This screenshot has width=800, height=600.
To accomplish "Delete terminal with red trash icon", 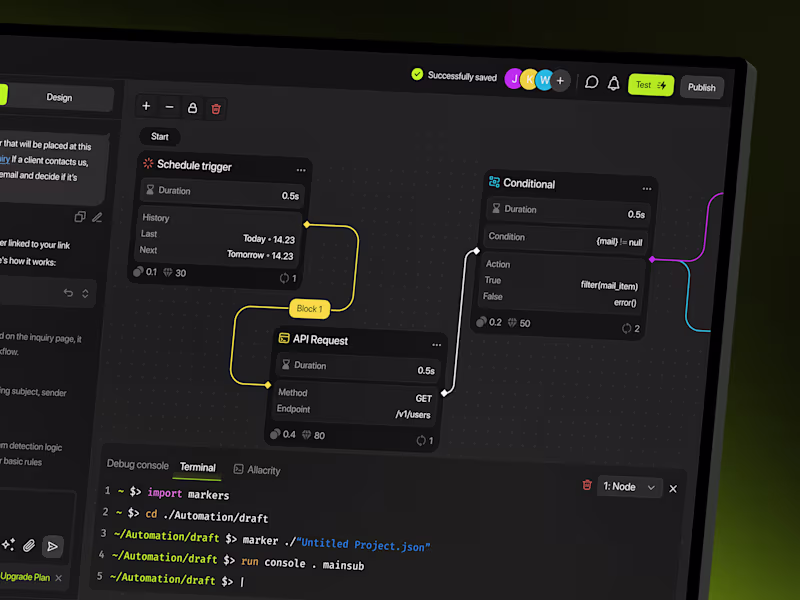I will 587,485.
